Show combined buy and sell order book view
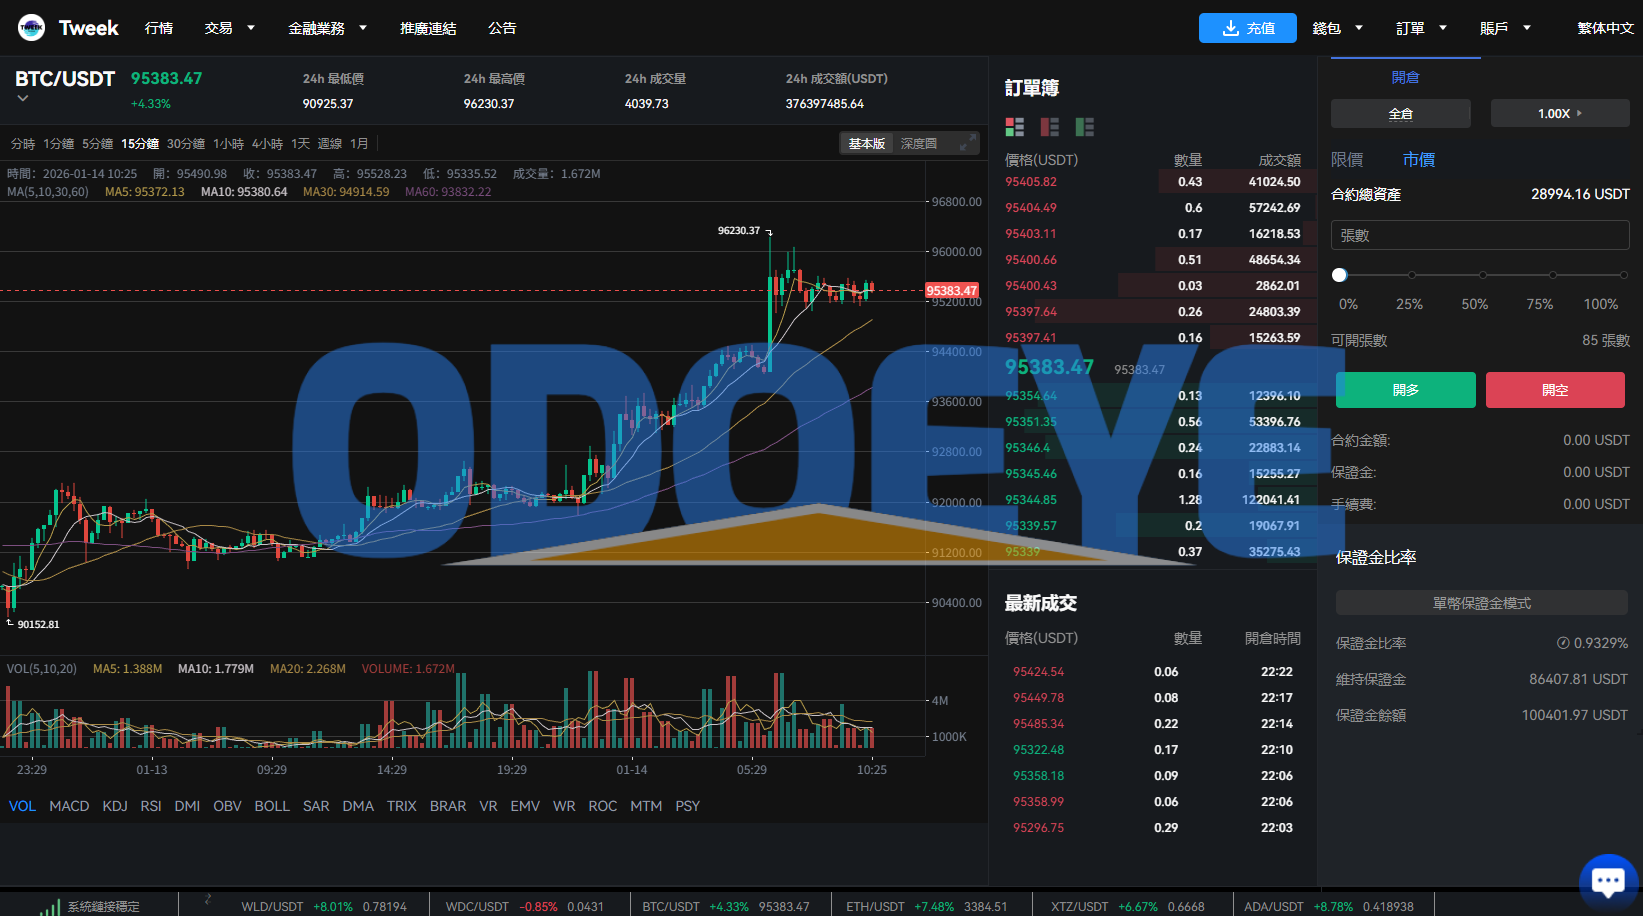The width and height of the screenshot is (1643, 916). click(1015, 127)
